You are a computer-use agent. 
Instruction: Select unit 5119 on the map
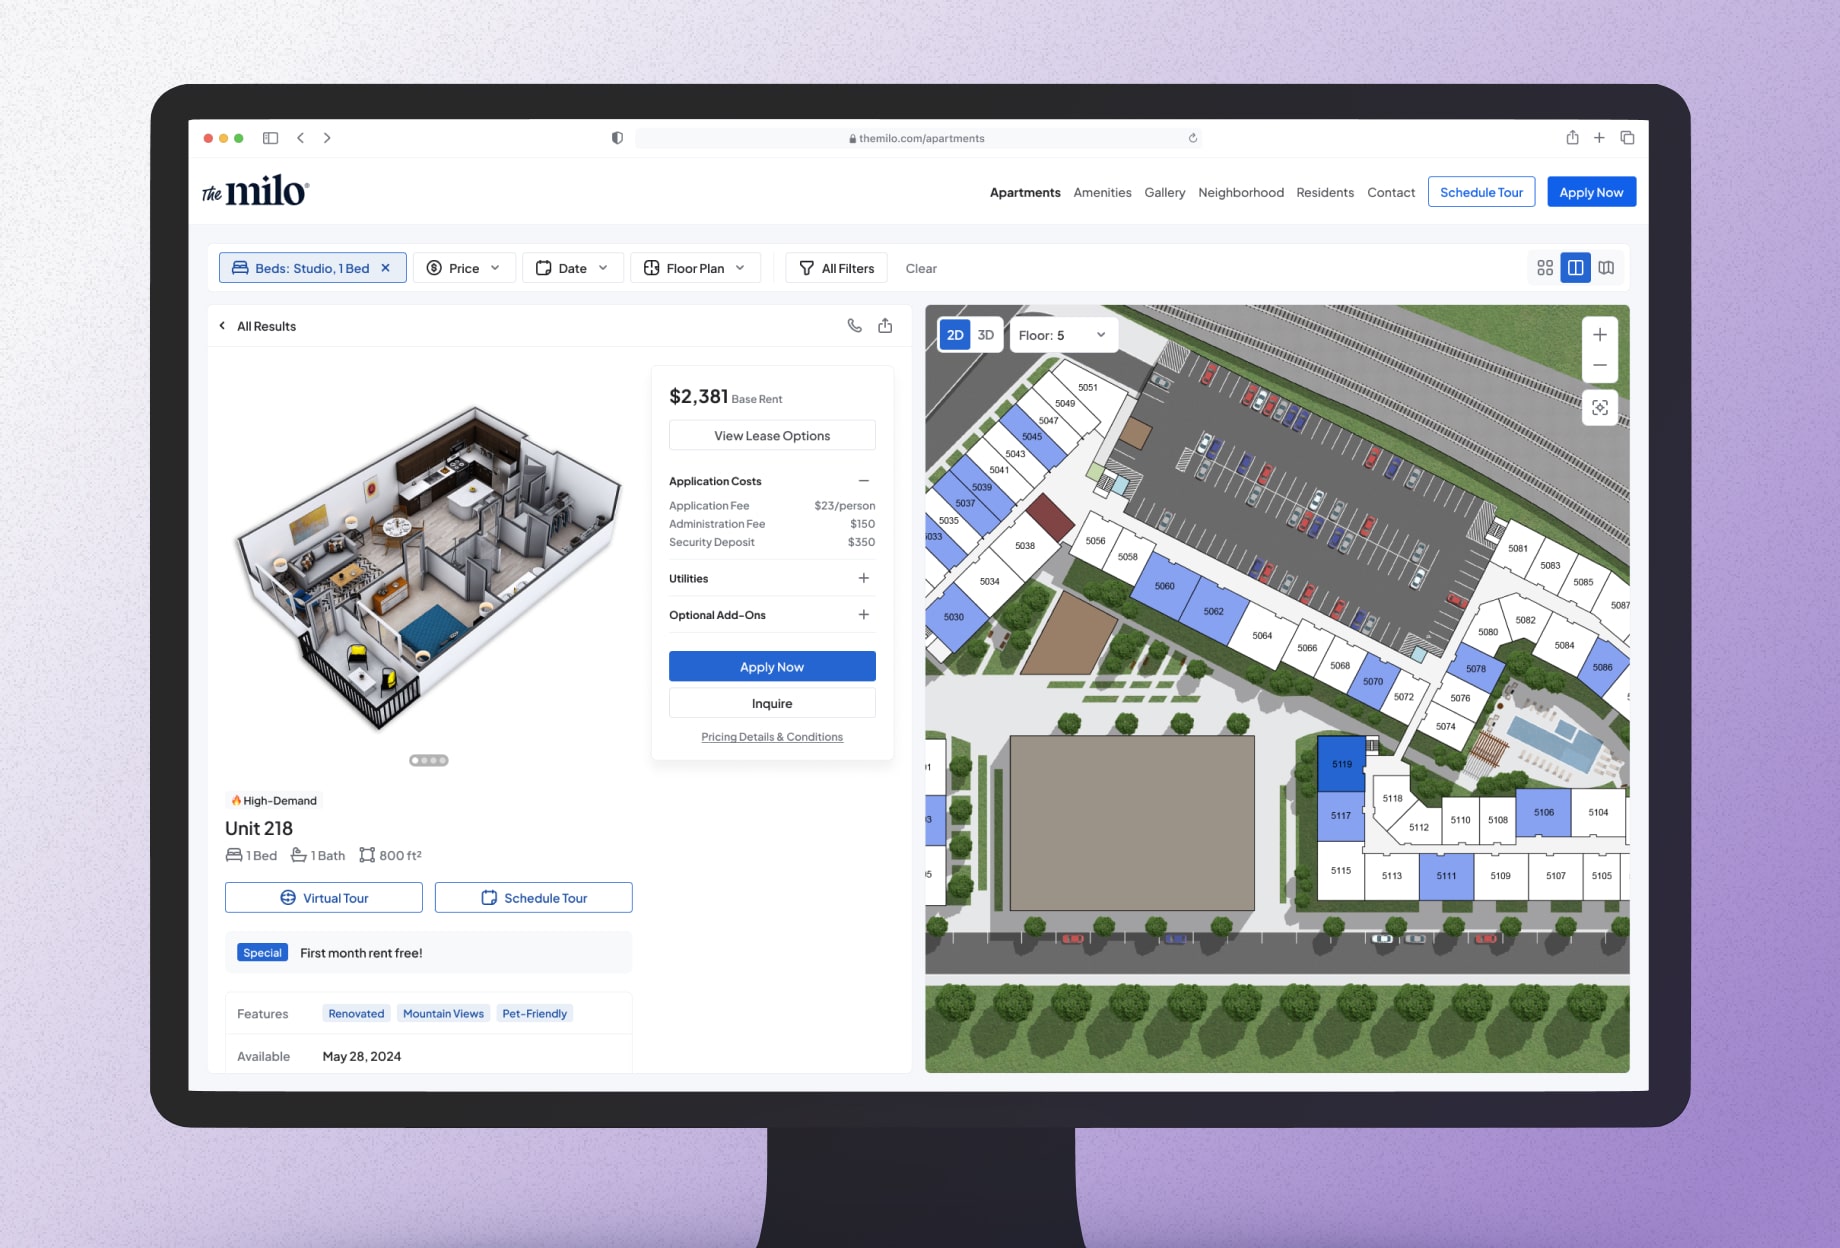(1342, 764)
